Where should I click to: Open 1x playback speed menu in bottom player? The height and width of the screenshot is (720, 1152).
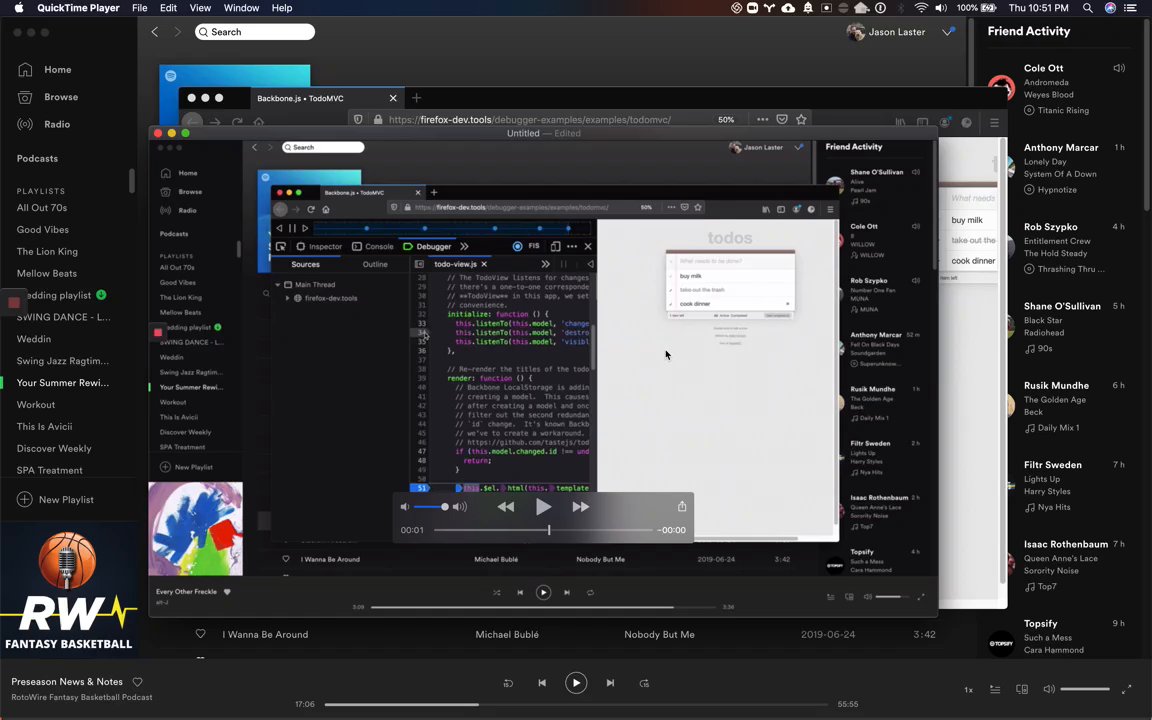(968, 690)
